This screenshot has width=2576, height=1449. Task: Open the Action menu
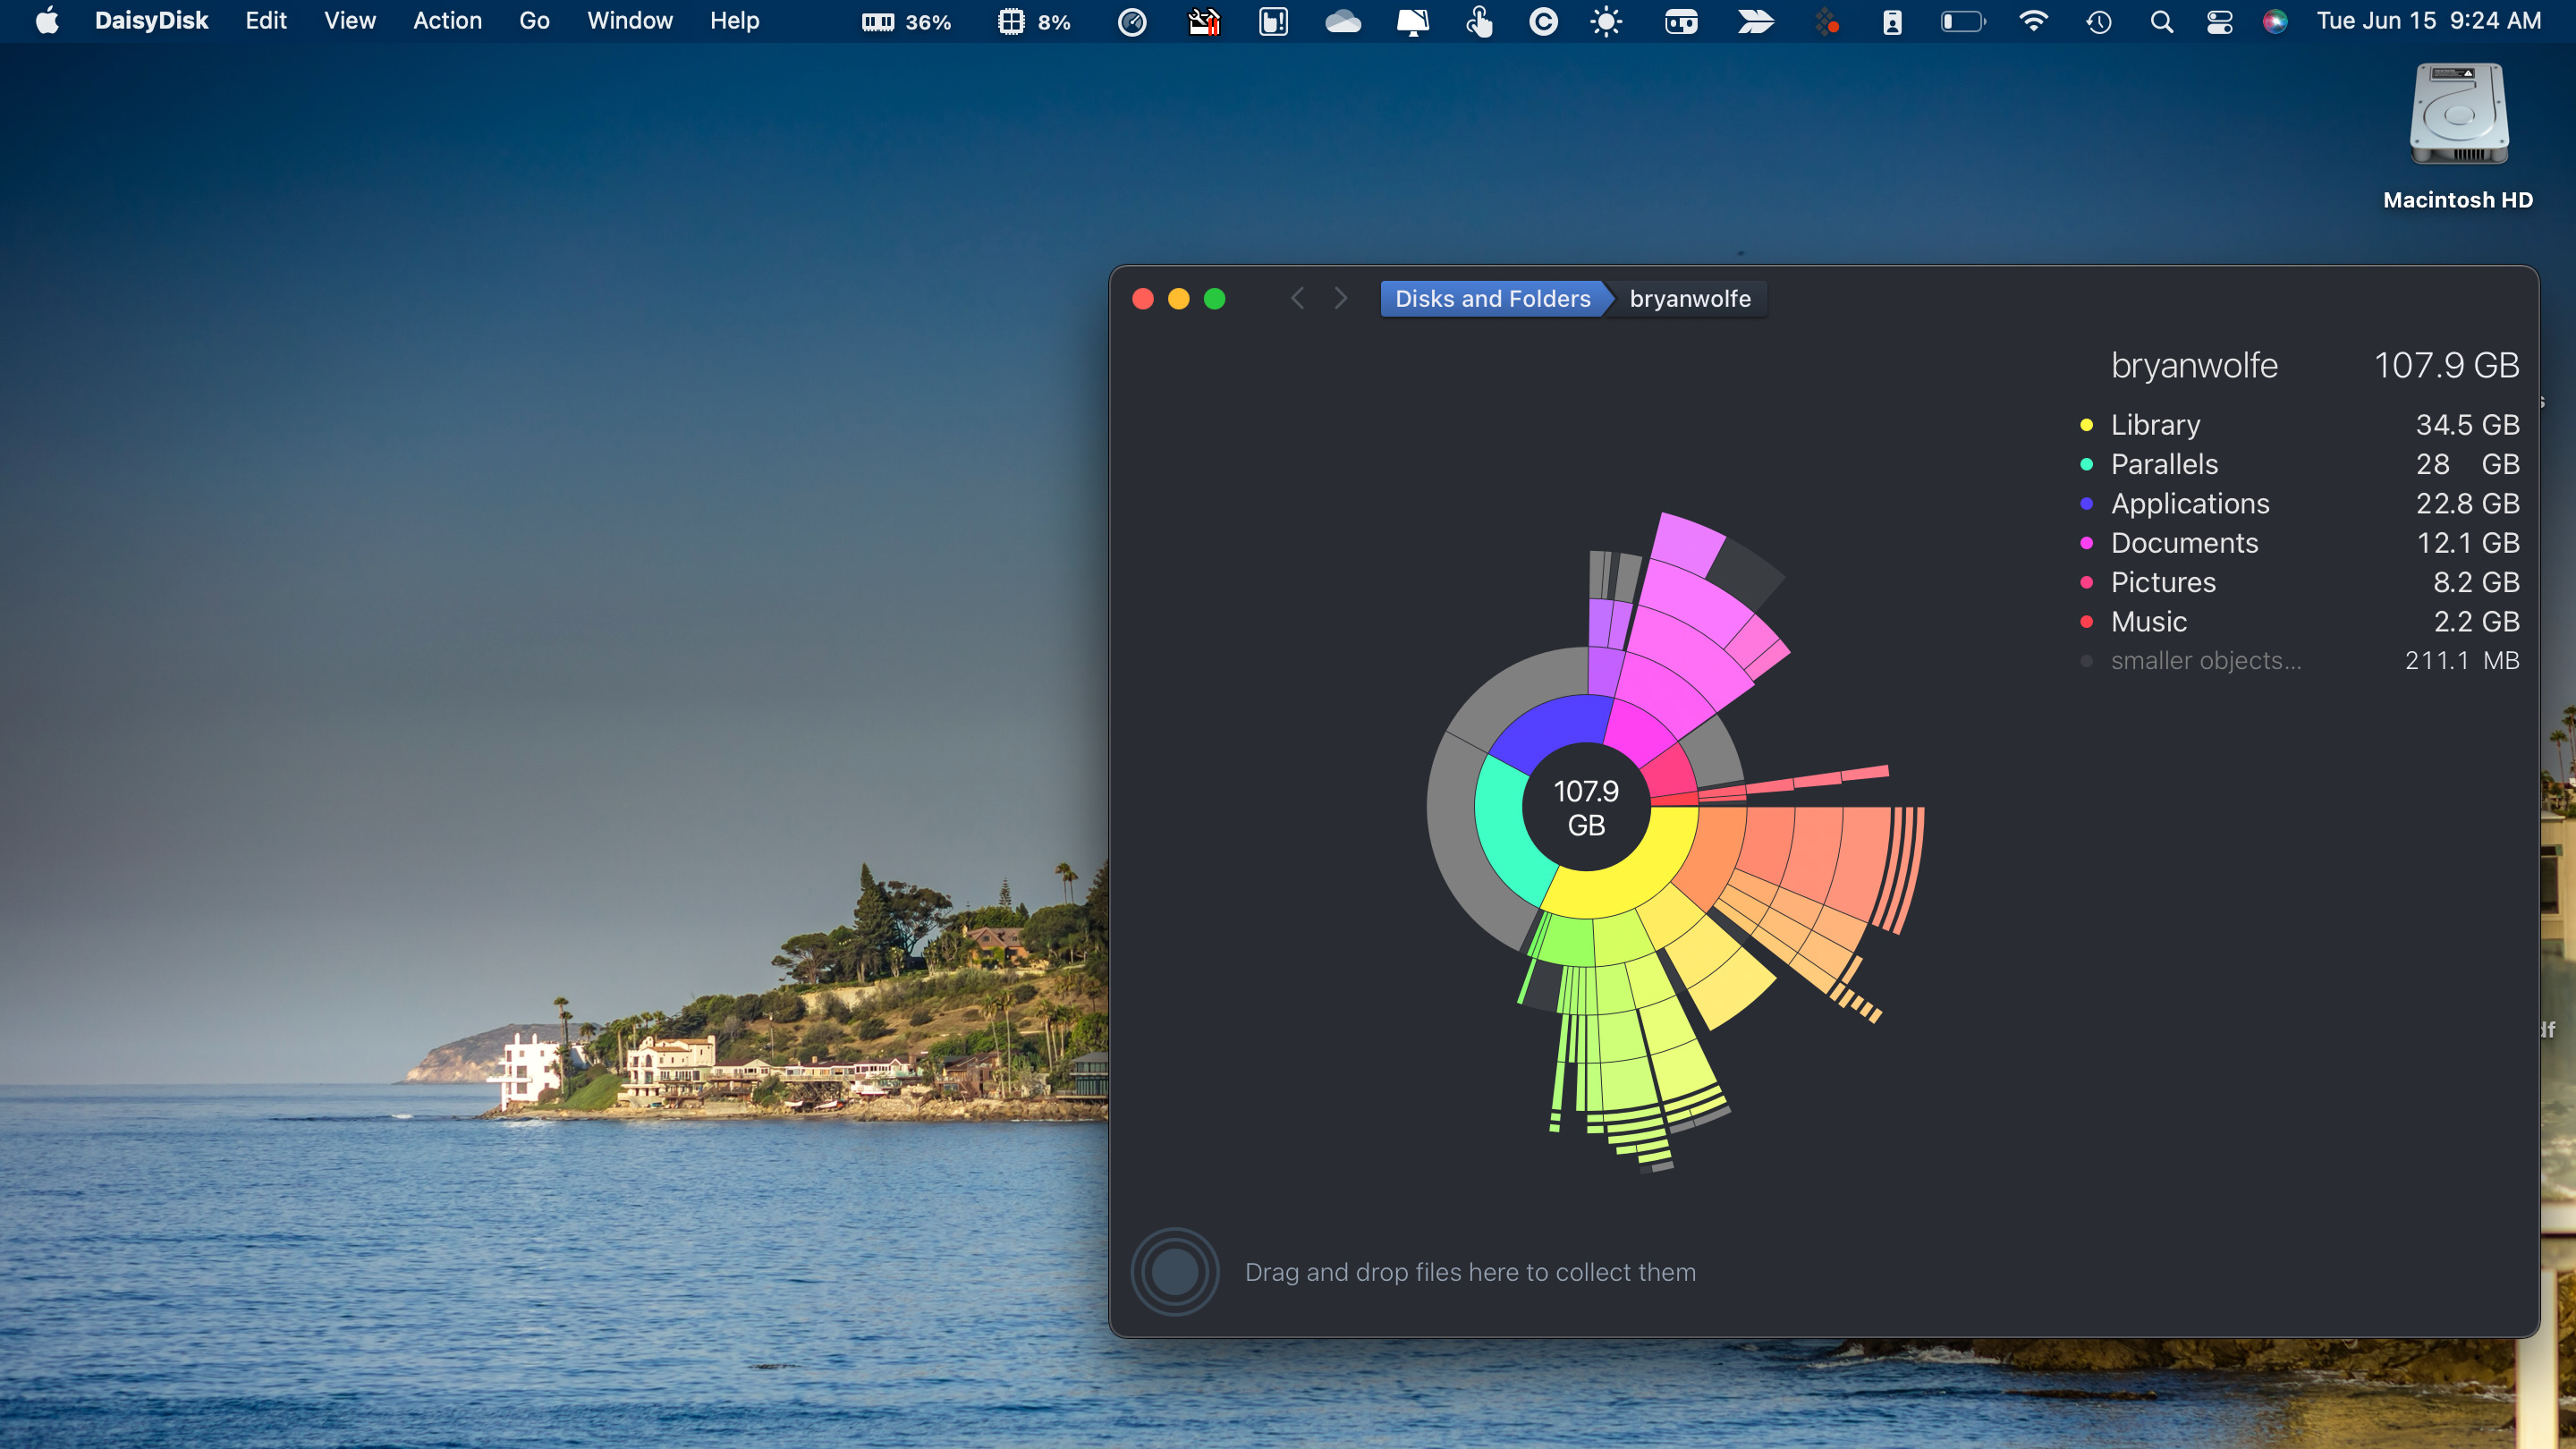[447, 21]
